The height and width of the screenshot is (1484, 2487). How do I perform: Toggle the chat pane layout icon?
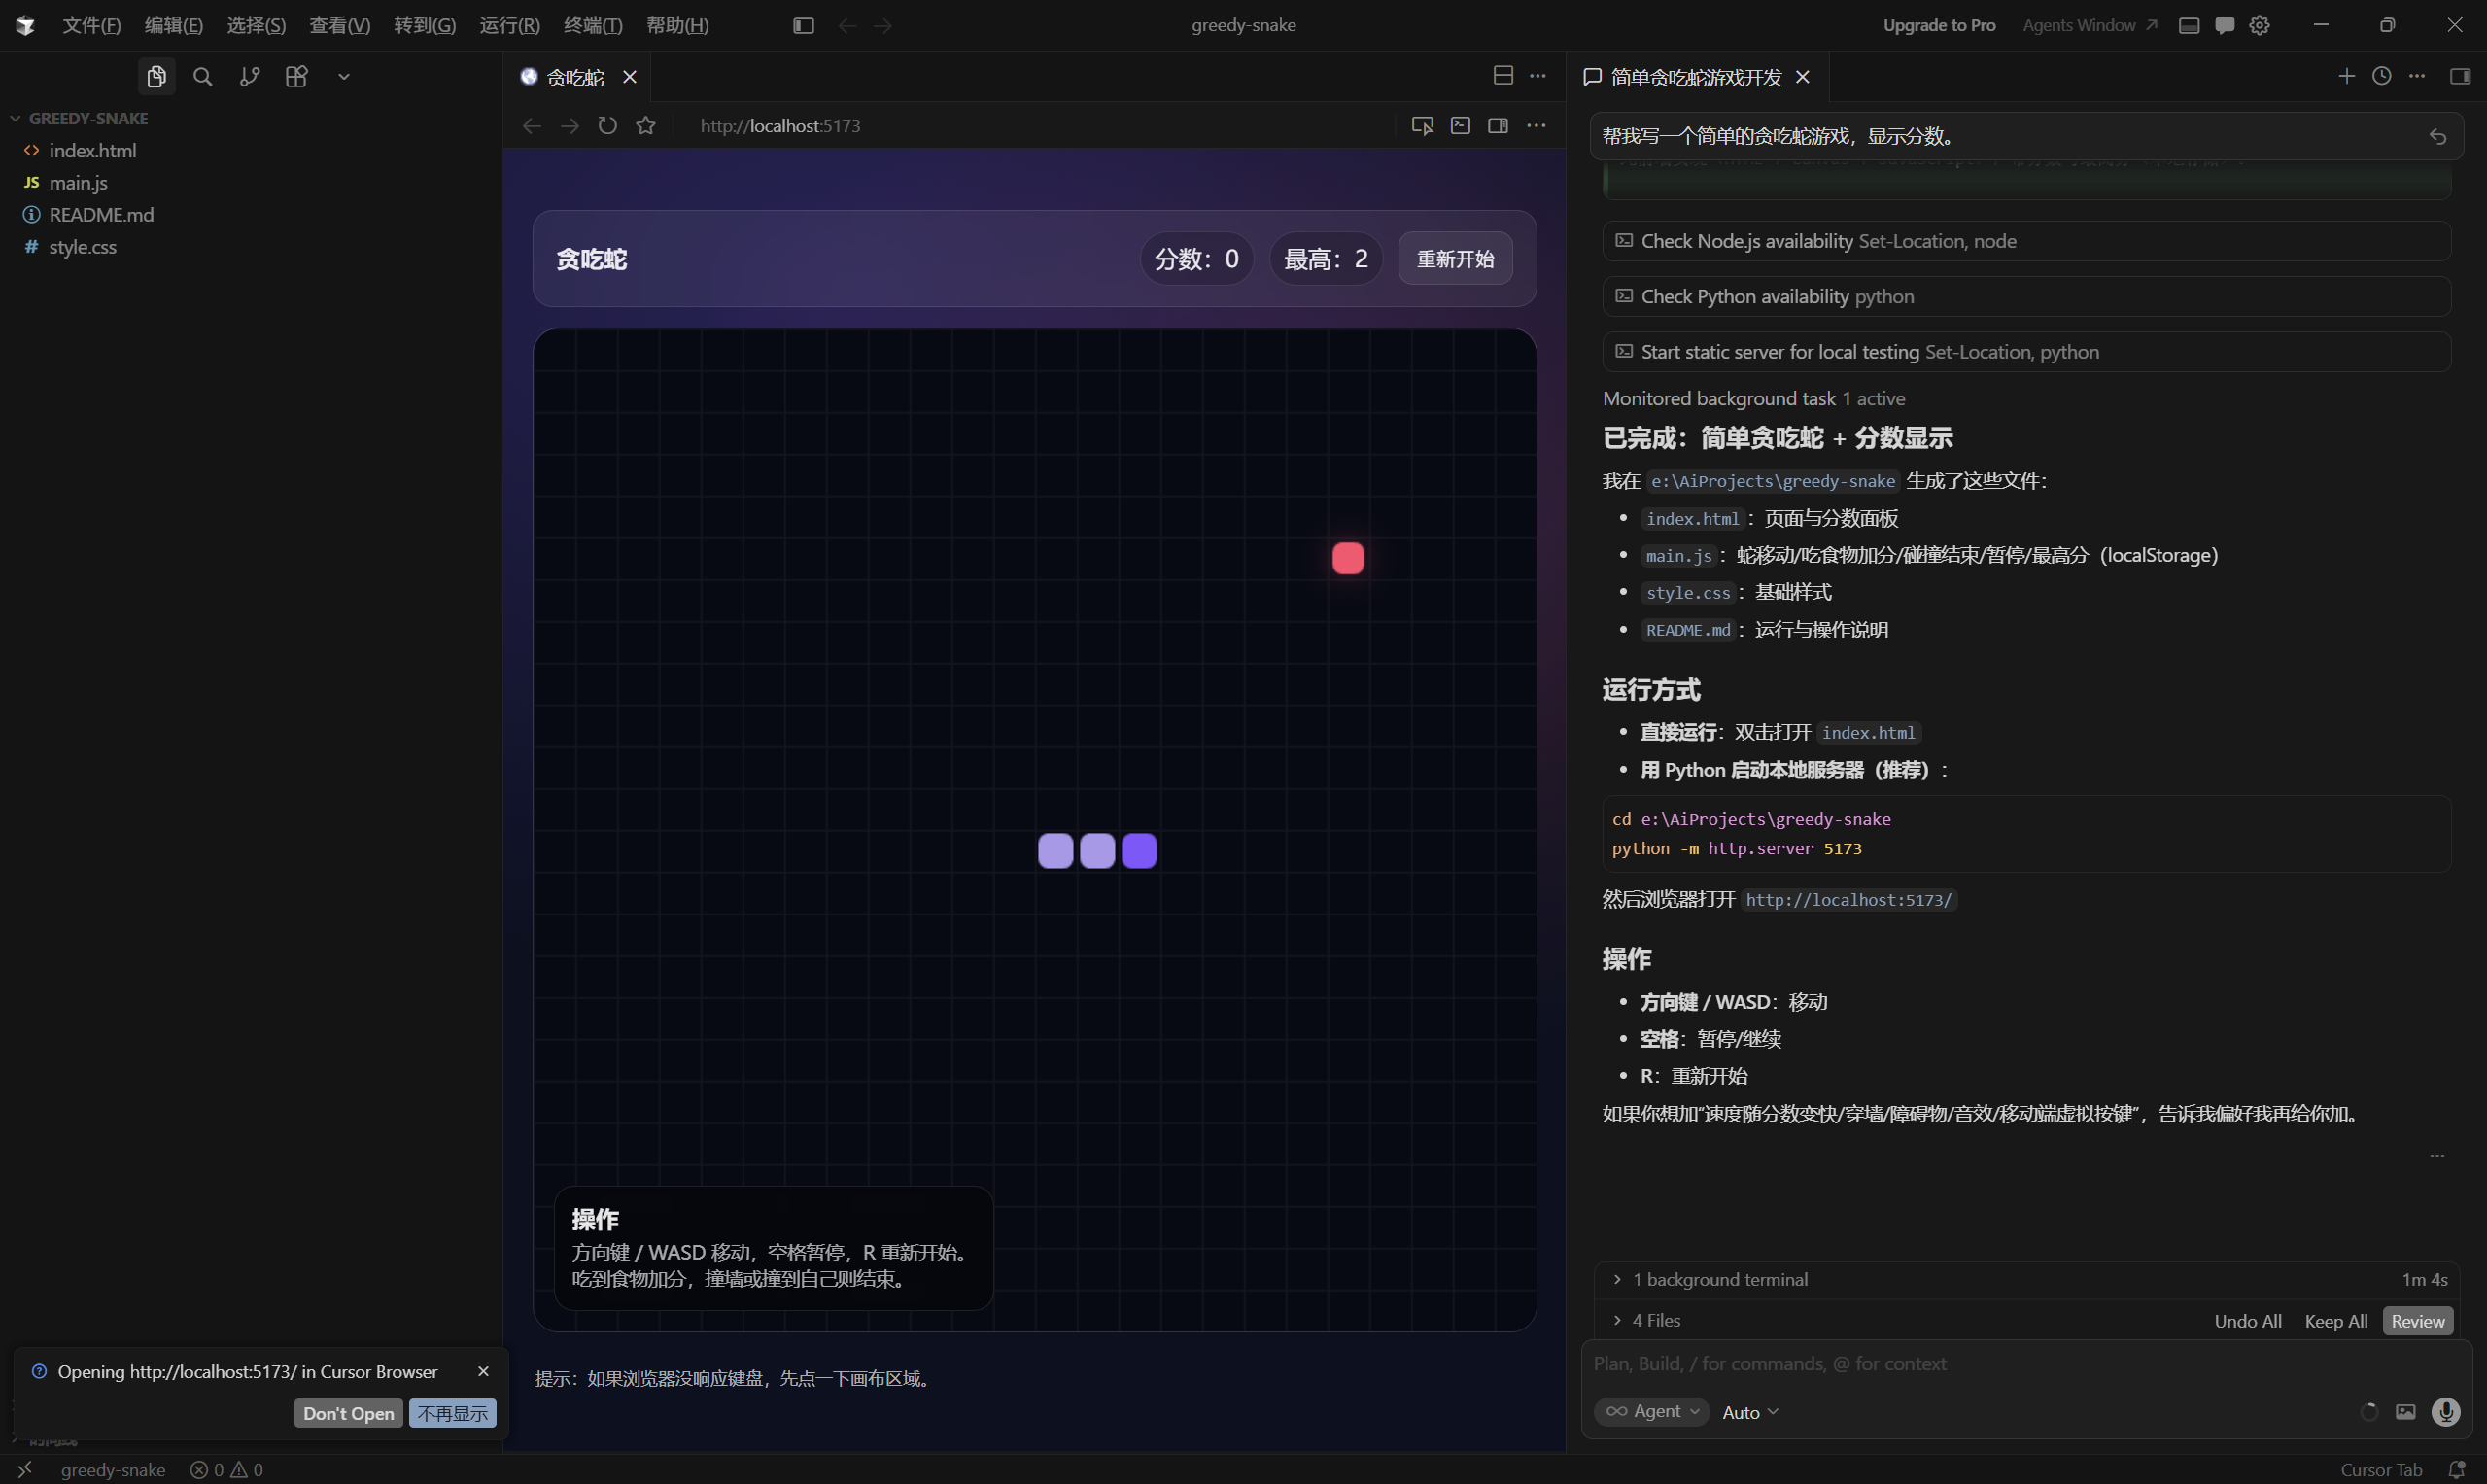point(2460,76)
